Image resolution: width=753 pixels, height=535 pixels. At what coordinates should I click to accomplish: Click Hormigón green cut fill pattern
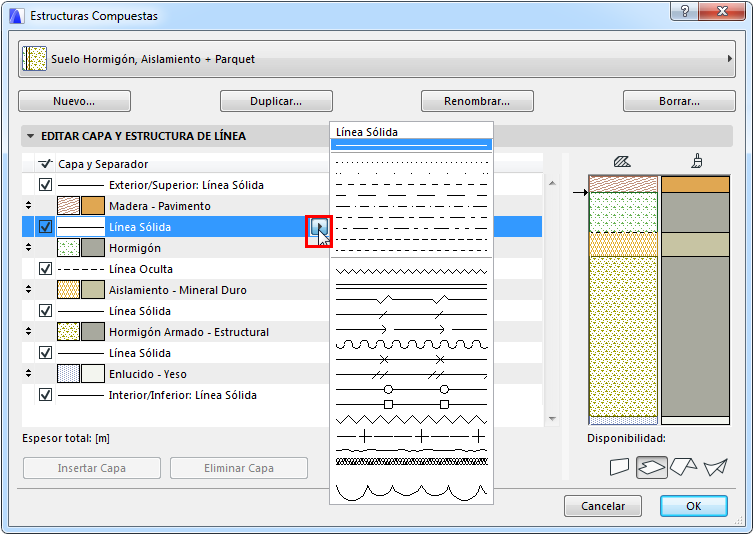tap(68, 248)
